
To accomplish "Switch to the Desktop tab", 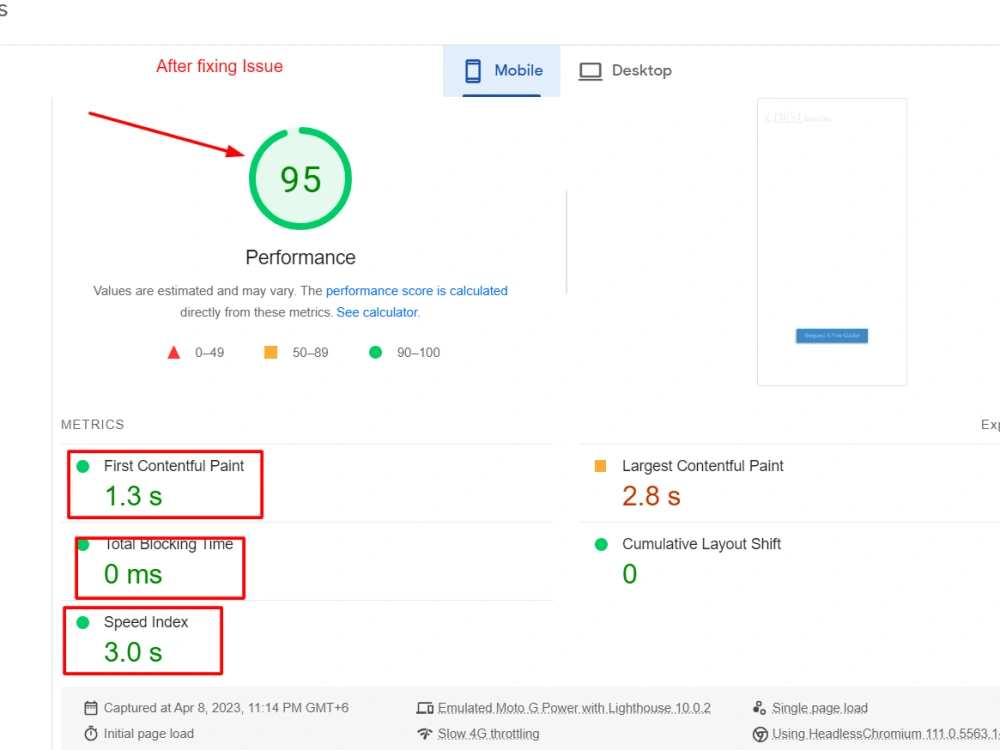I will (x=625, y=71).
